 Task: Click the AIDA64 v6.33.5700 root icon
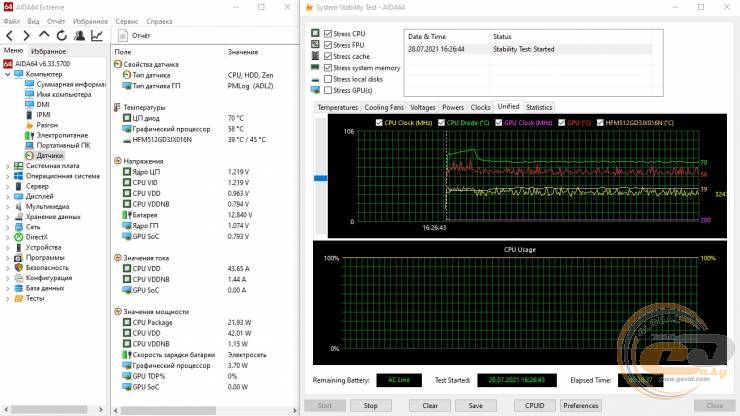[8, 64]
